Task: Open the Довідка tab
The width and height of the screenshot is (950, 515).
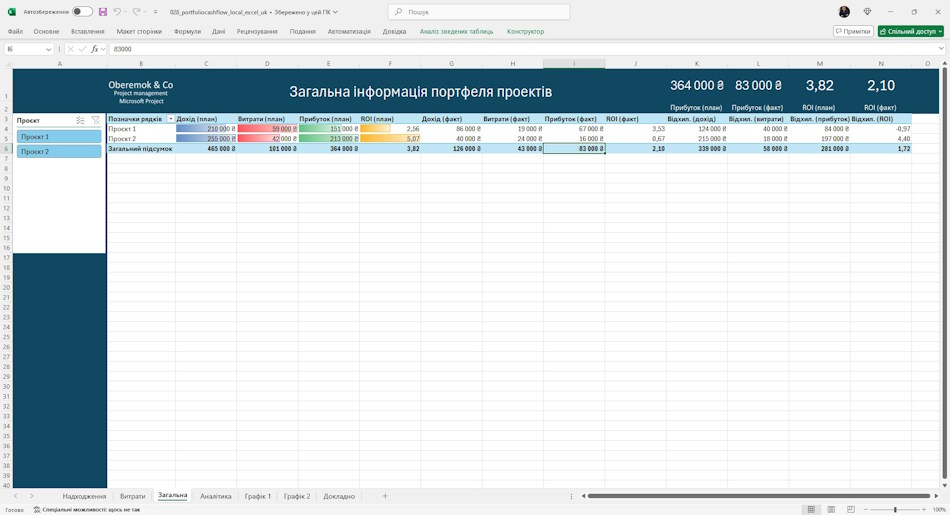Action: click(x=394, y=32)
